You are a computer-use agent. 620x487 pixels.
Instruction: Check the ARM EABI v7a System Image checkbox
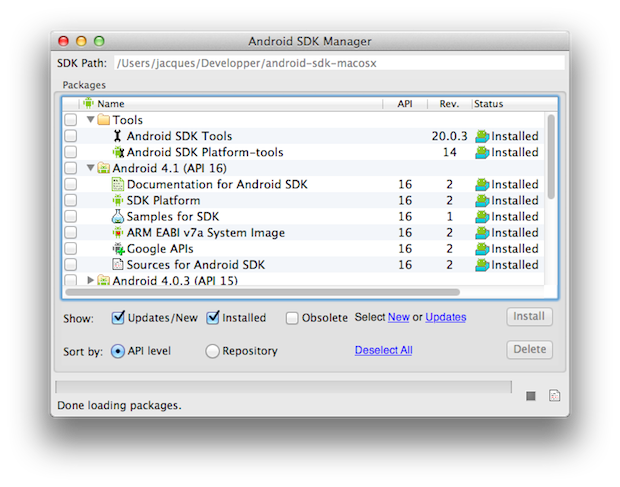(x=71, y=232)
